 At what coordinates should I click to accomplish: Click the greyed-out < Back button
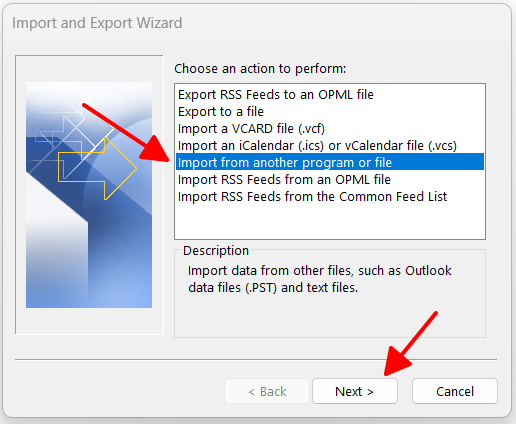pyautogui.click(x=267, y=391)
